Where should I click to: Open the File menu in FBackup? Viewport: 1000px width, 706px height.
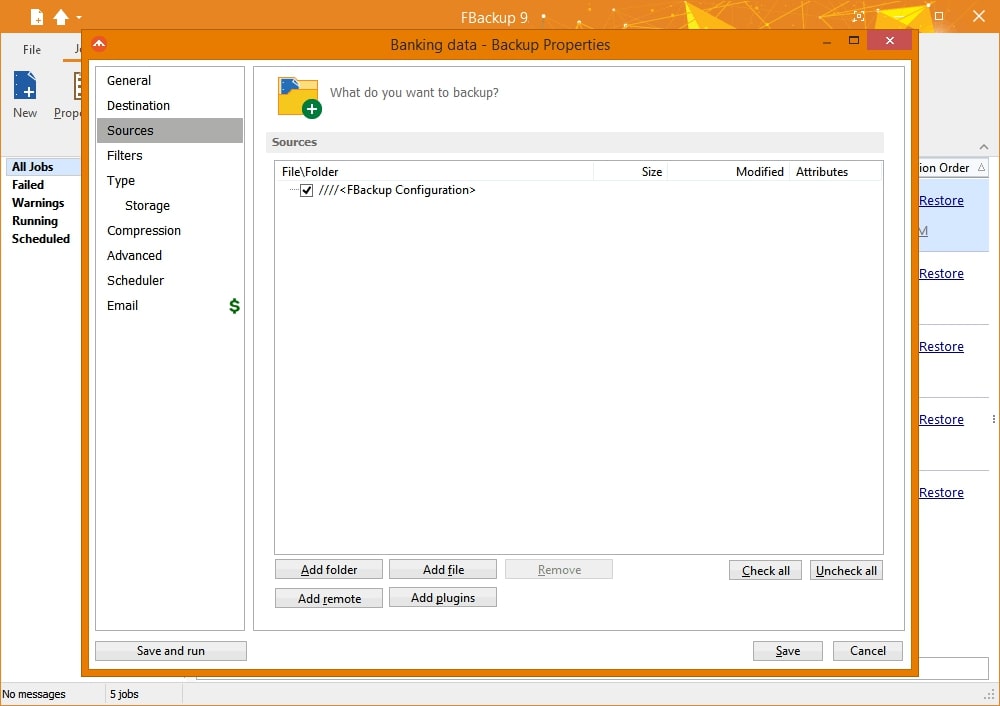click(32, 50)
